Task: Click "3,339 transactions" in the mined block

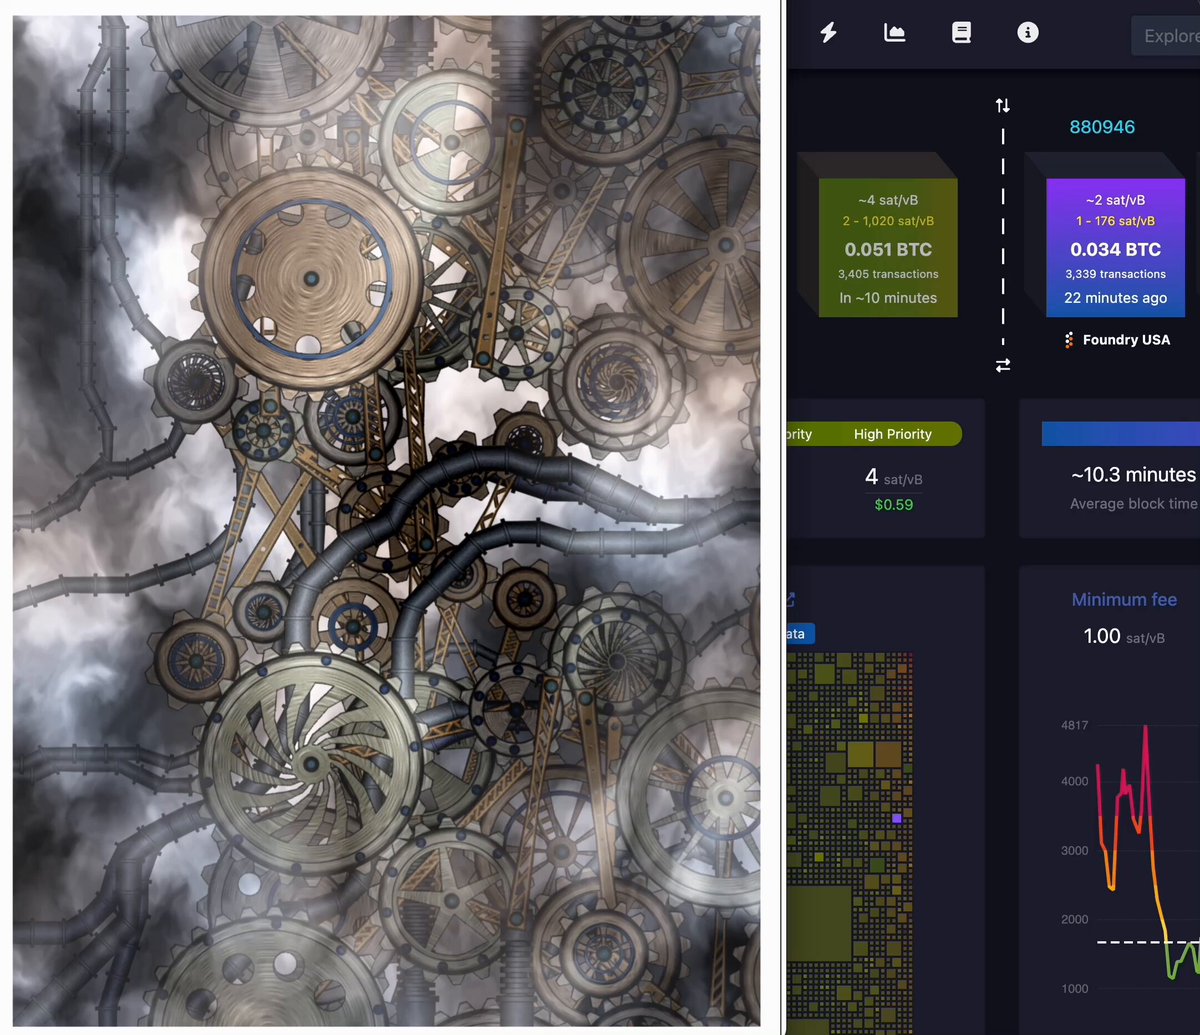Action: (1116, 274)
